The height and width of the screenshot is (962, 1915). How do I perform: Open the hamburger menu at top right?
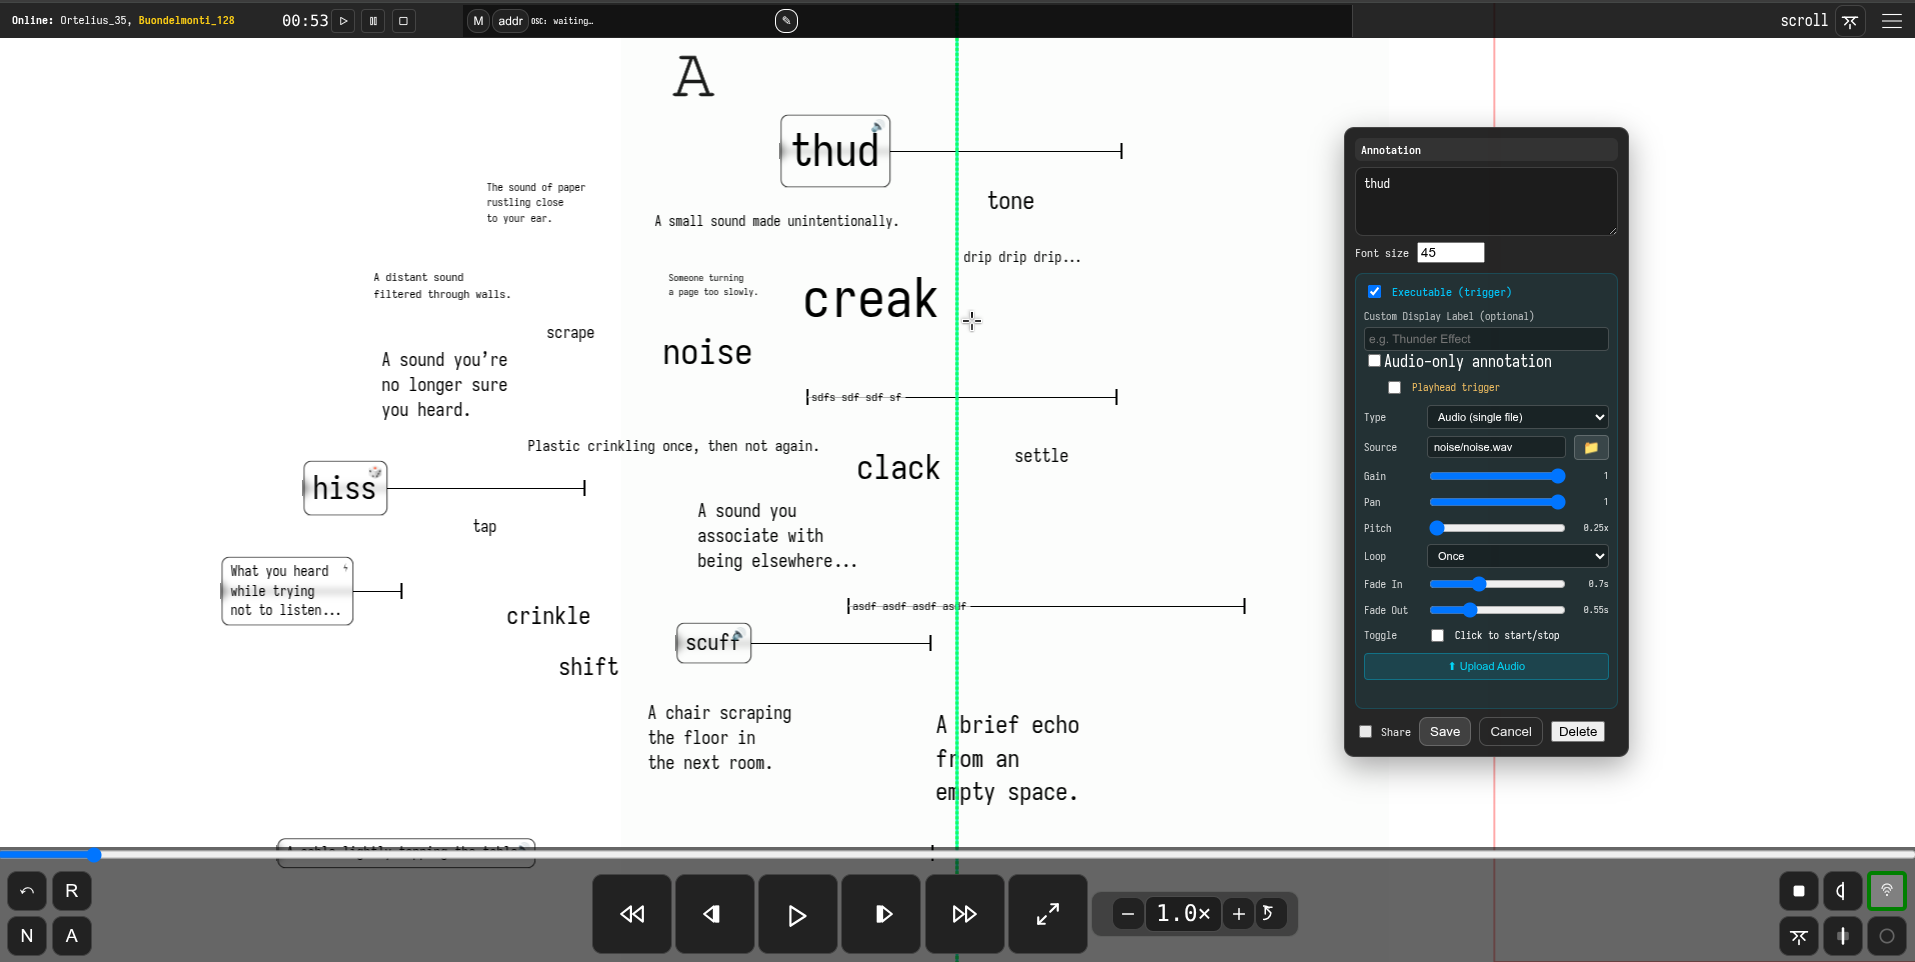[x=1891, y=20]
